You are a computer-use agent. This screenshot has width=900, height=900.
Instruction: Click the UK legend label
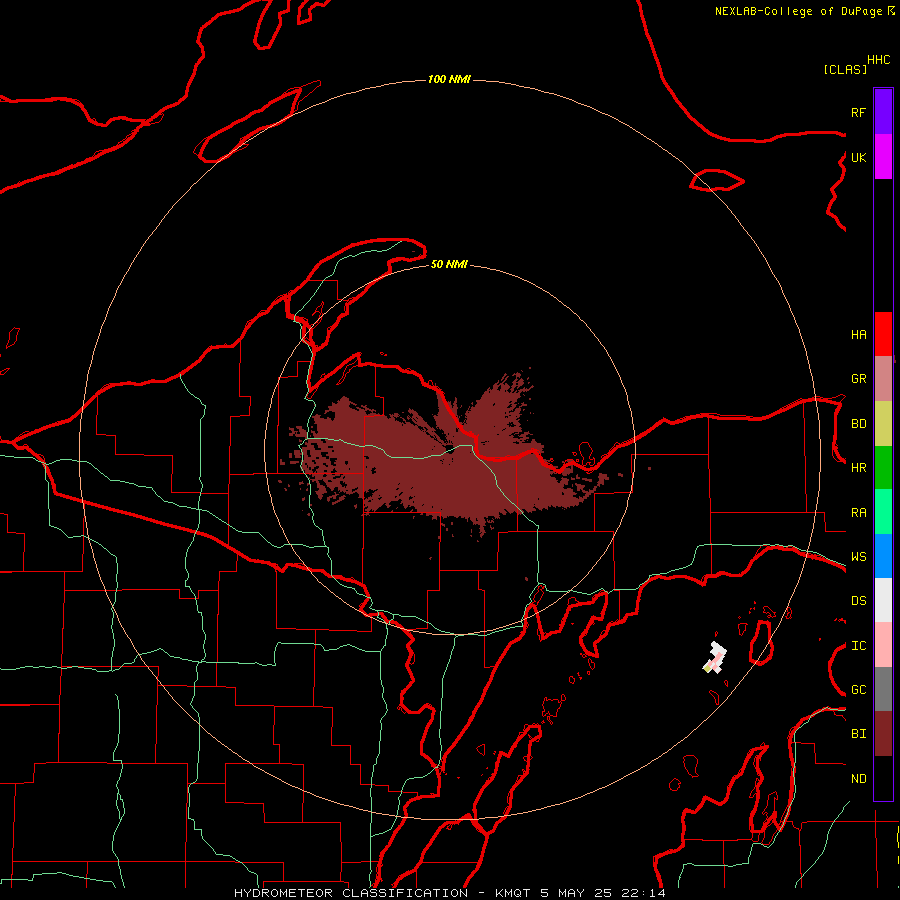(858, 157)
